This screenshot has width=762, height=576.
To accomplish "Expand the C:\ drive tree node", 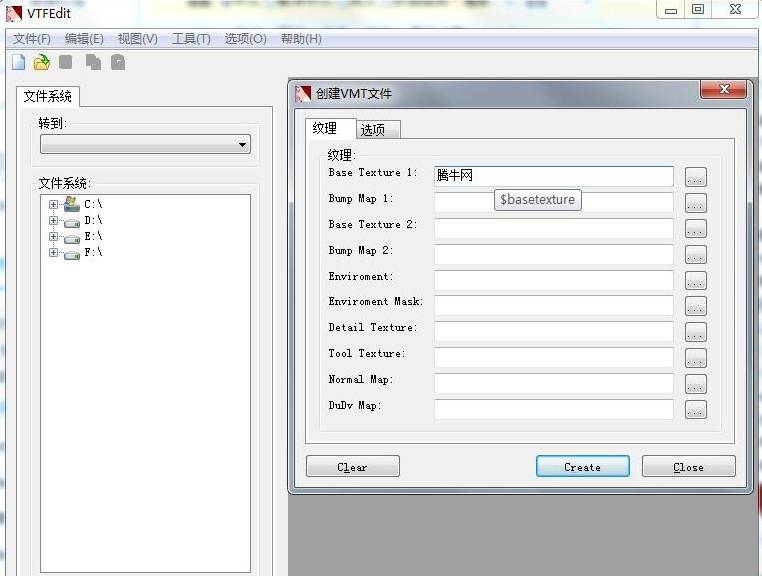I will [53, 204].
